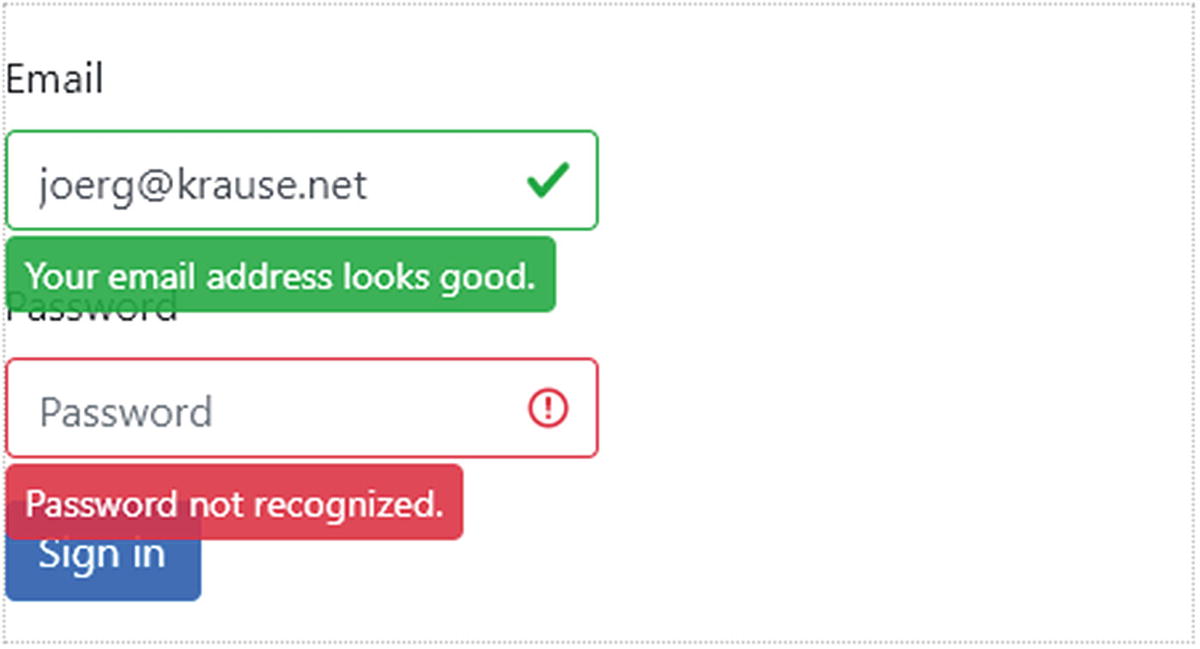Focus the Email input field
Image resolution: width=1200 pixels, height=649 pixels.
click(x=300, y=181)
